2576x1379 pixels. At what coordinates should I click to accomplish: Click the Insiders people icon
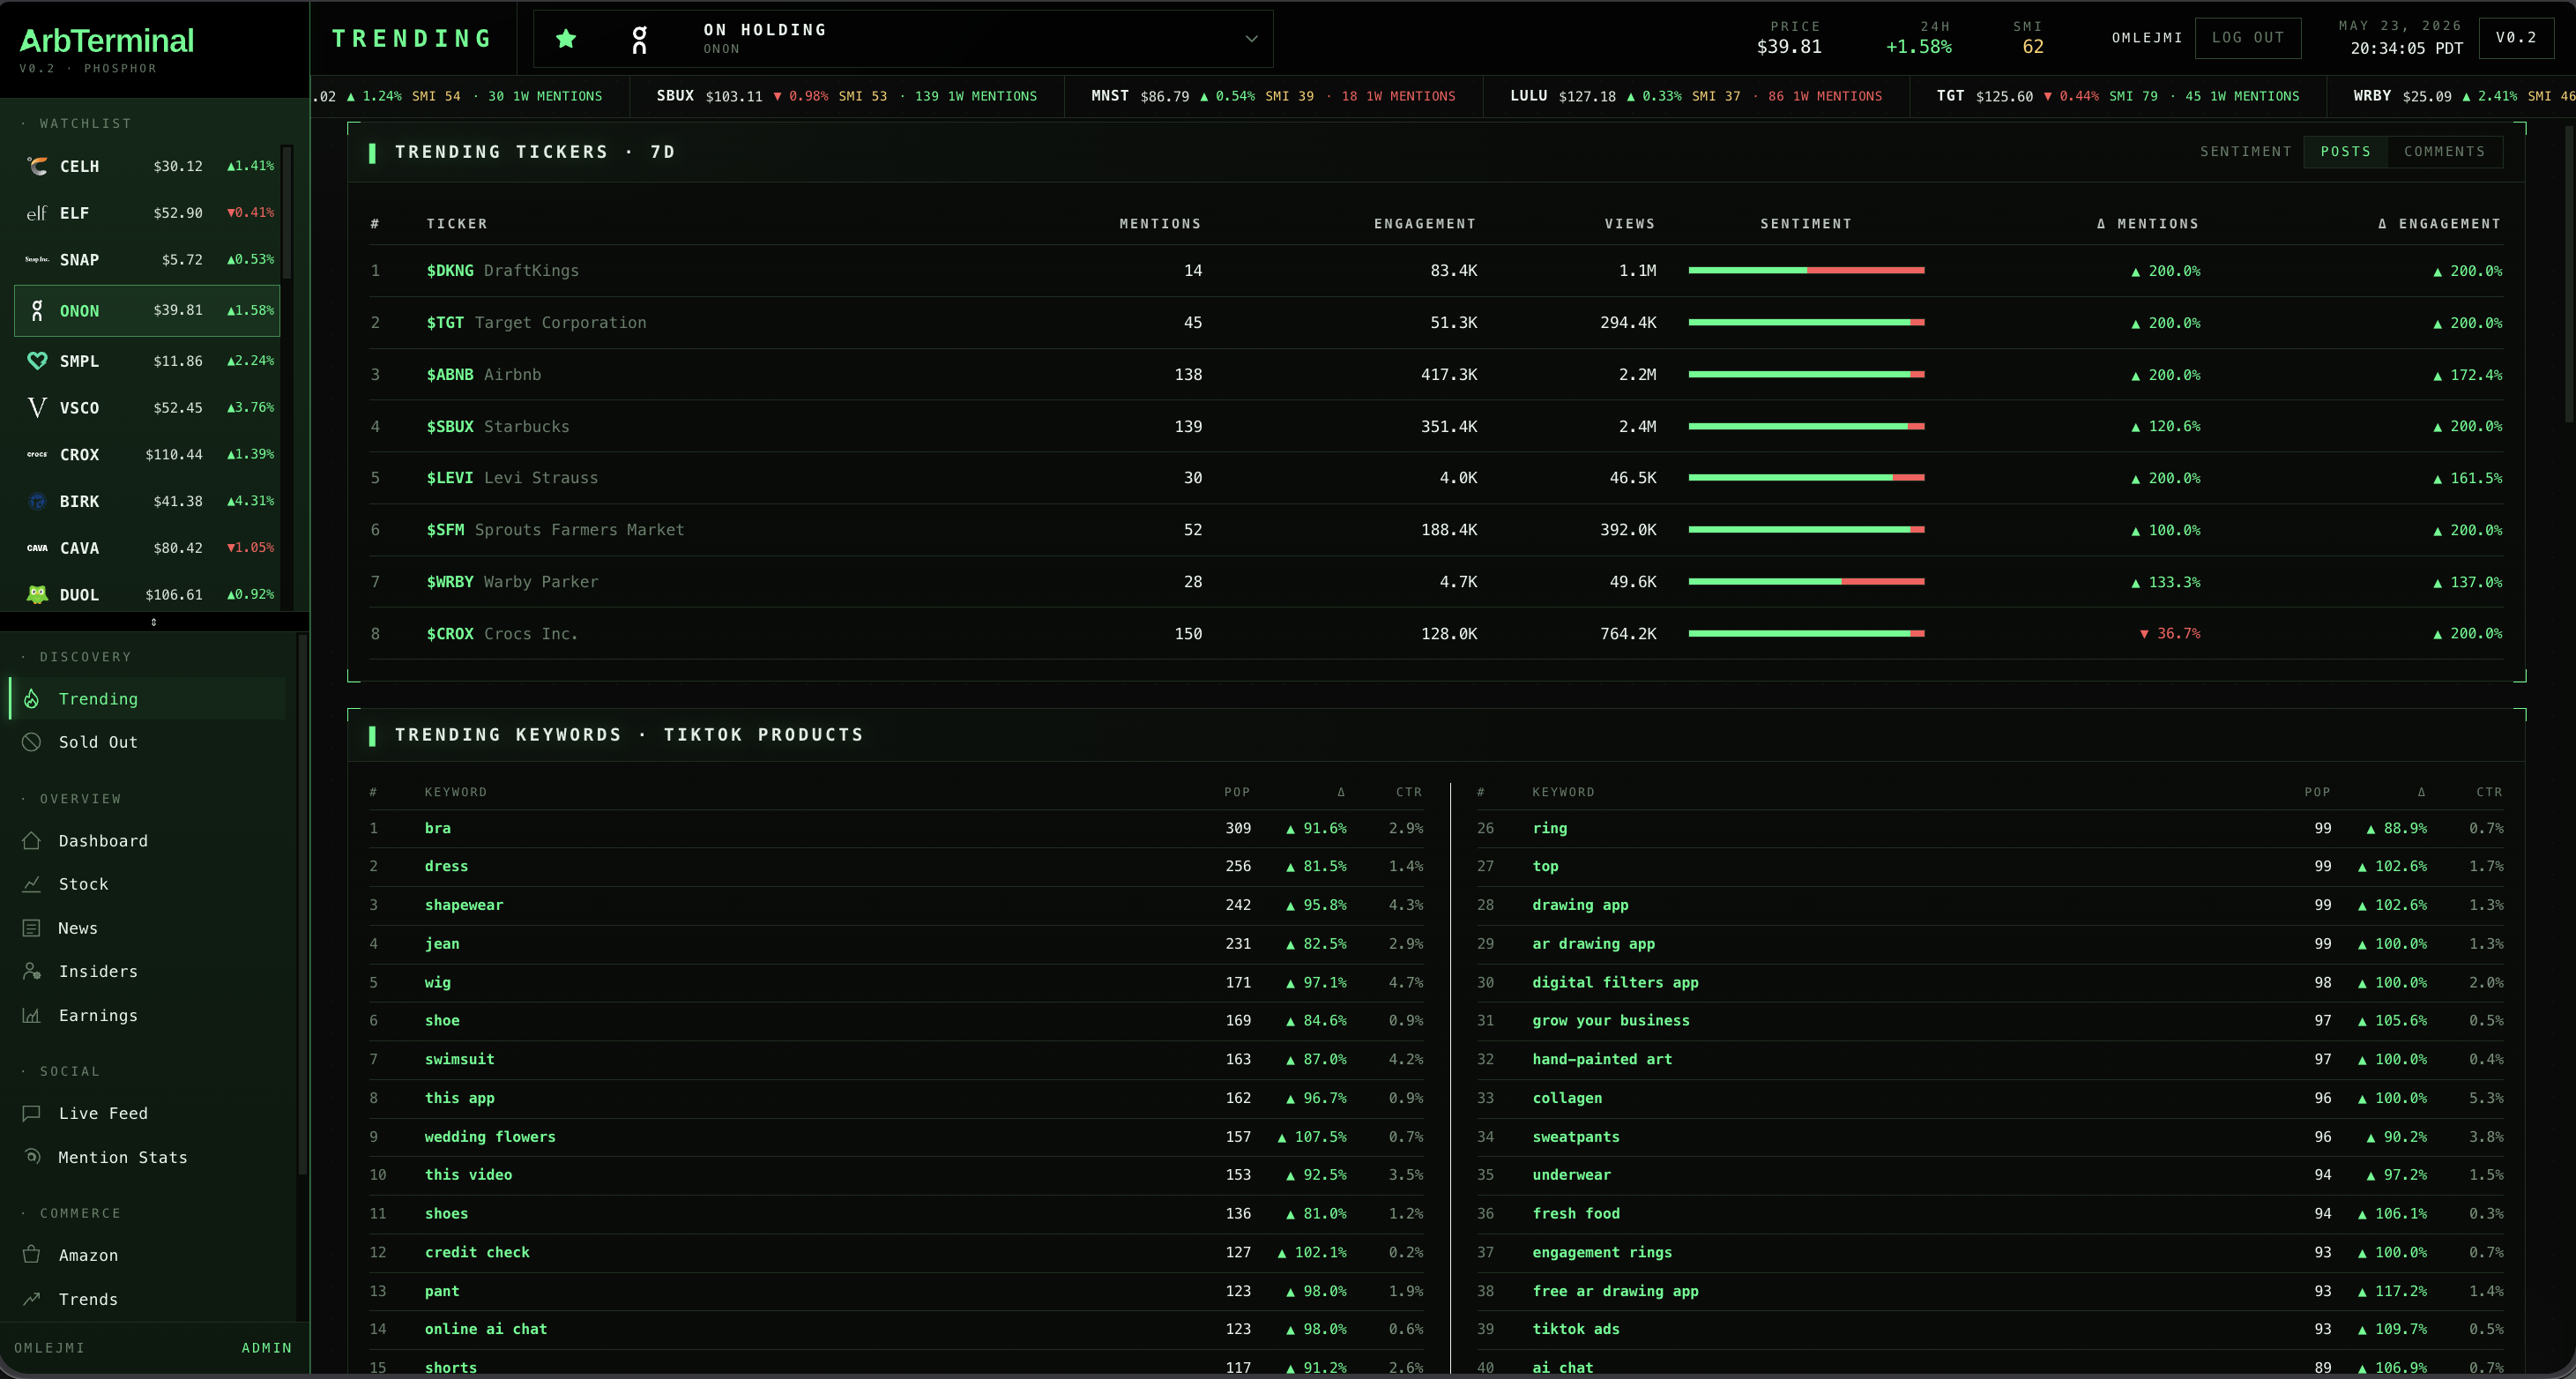[x=32, y=971]
